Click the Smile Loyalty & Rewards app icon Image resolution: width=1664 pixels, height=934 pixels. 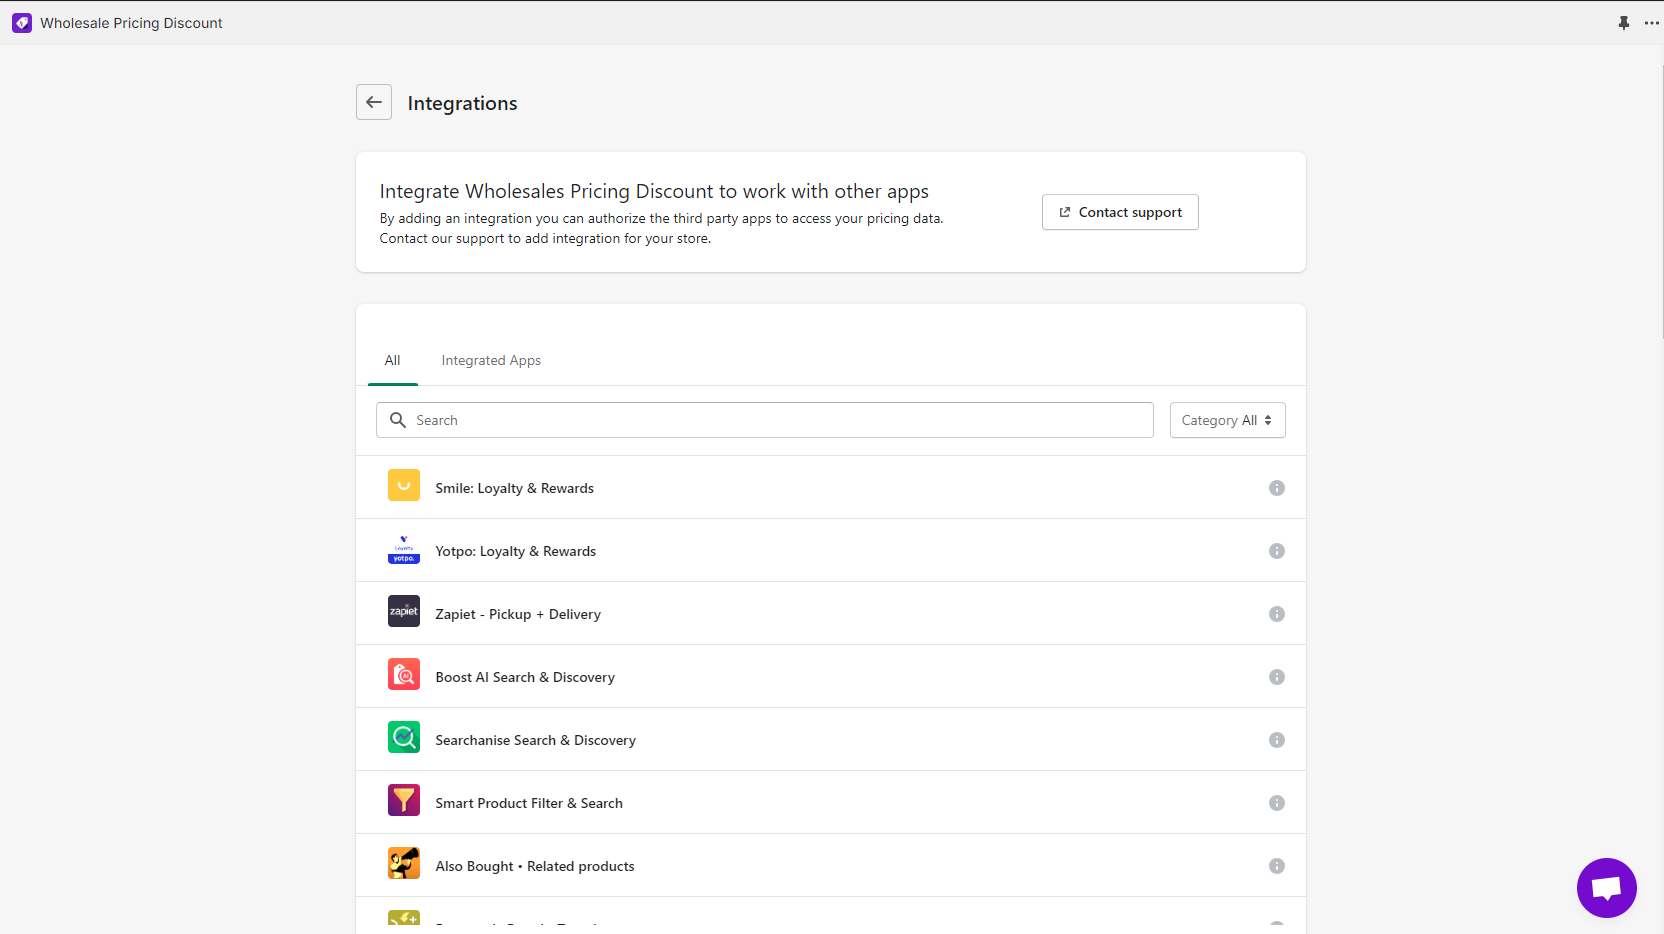click(404, 485)
